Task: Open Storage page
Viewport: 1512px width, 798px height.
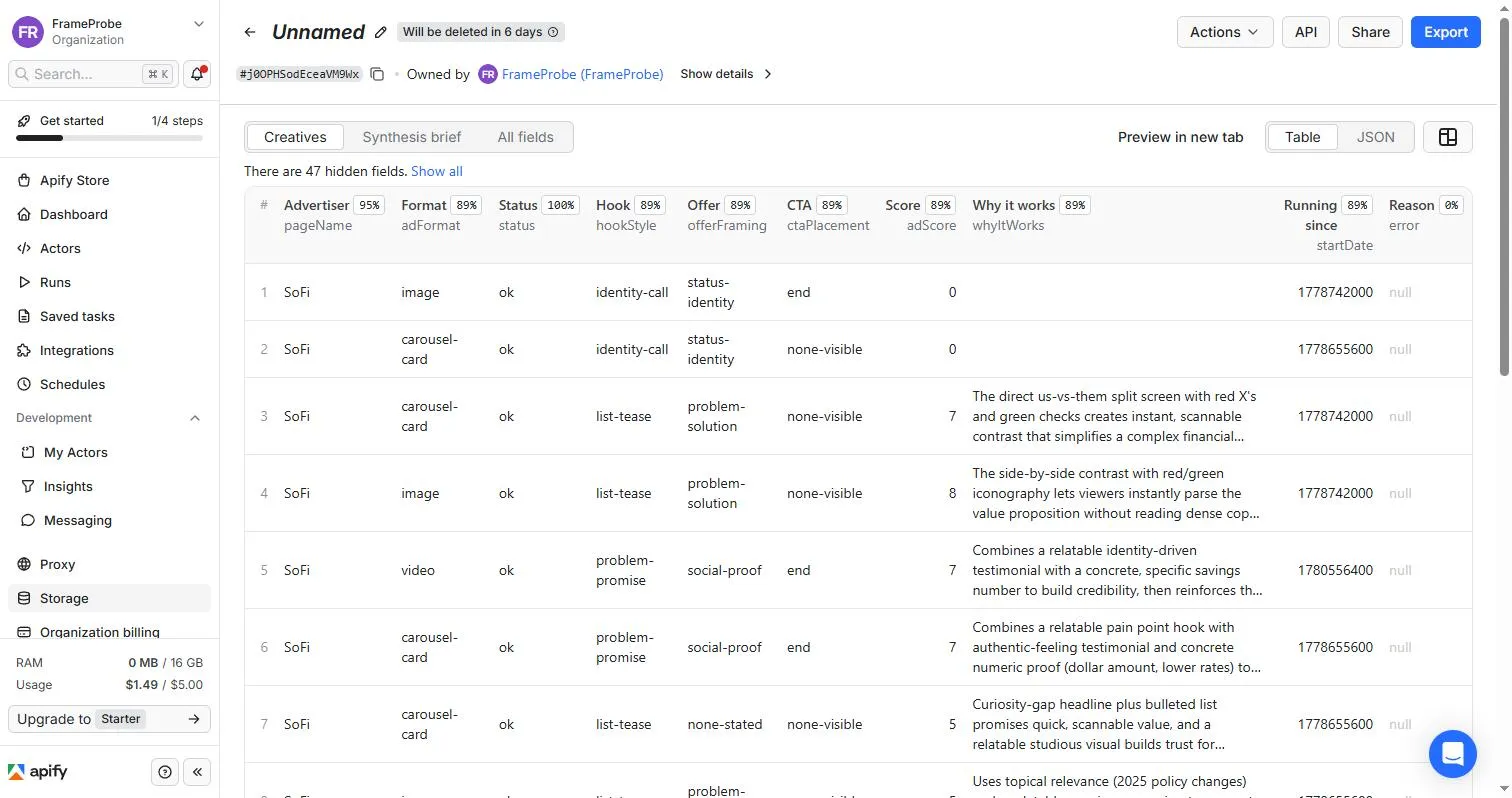Action: click(110, 598)
